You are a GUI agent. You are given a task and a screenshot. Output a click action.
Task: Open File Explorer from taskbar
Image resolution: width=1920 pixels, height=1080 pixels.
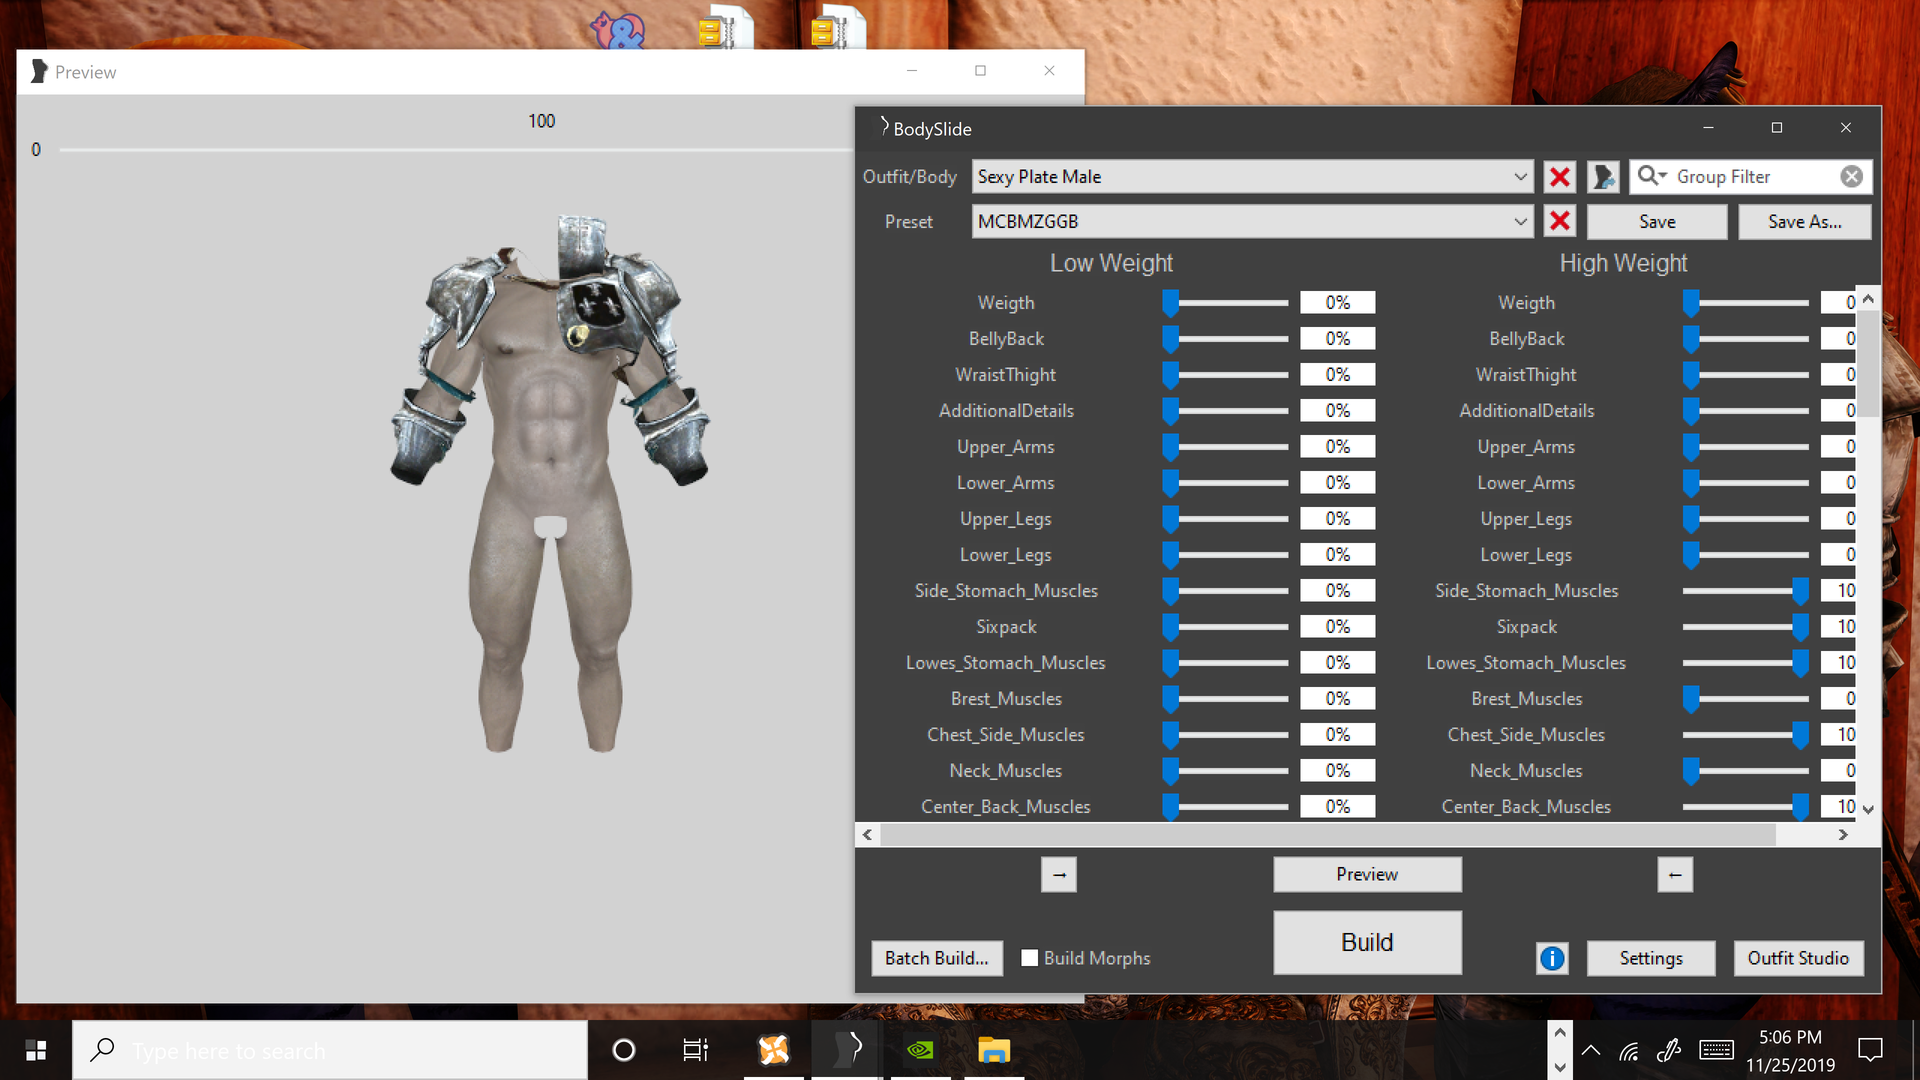994,1050
